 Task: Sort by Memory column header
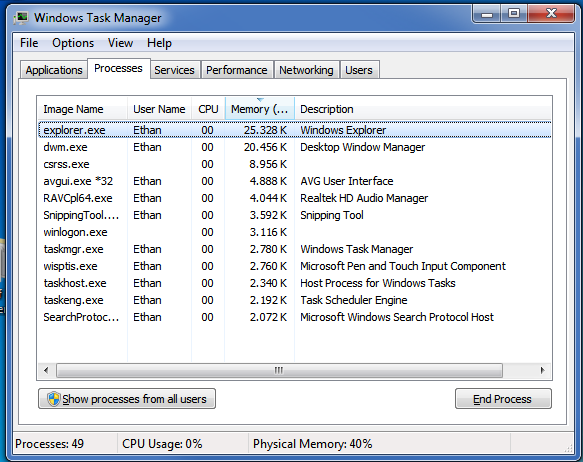click(260, 109)
